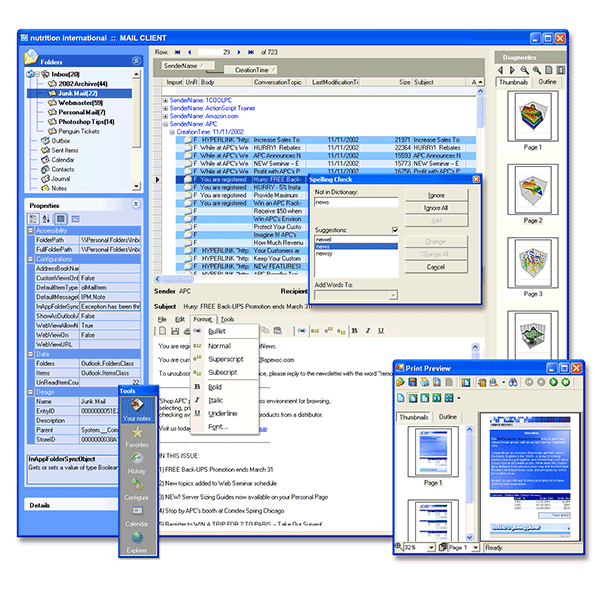Viewport: 600px width, 600px height.
Task: Click the Not in Dictionary input field
Action: tap(356, 202)
